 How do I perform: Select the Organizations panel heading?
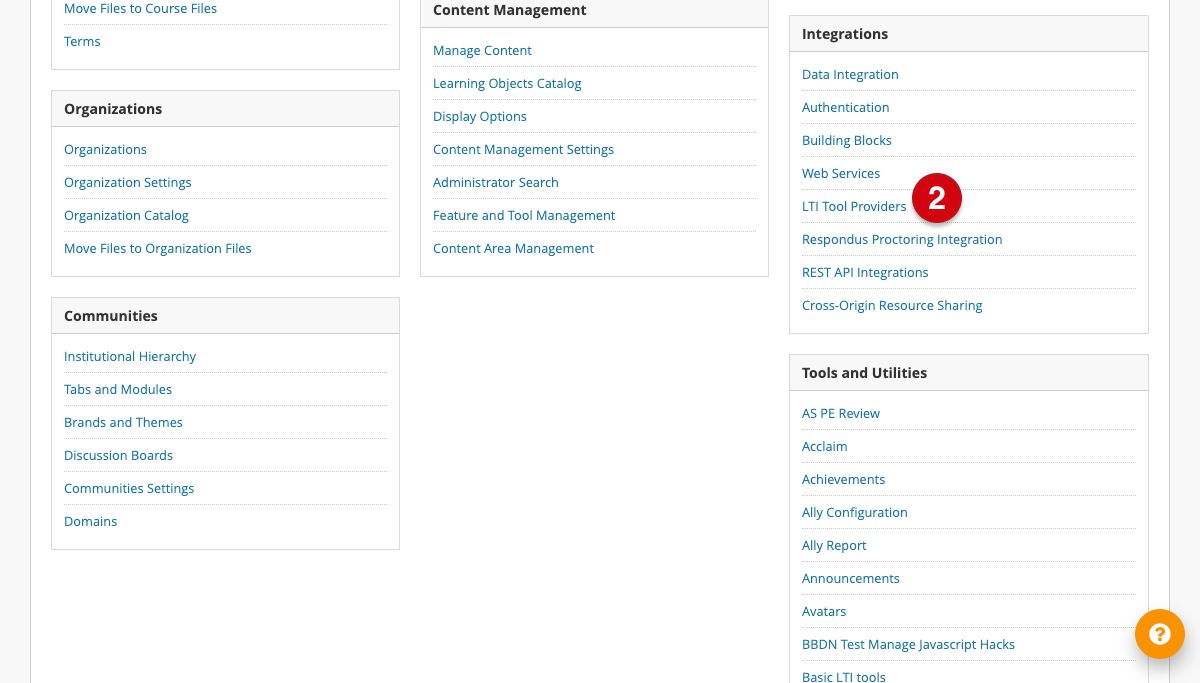(113, 108)
